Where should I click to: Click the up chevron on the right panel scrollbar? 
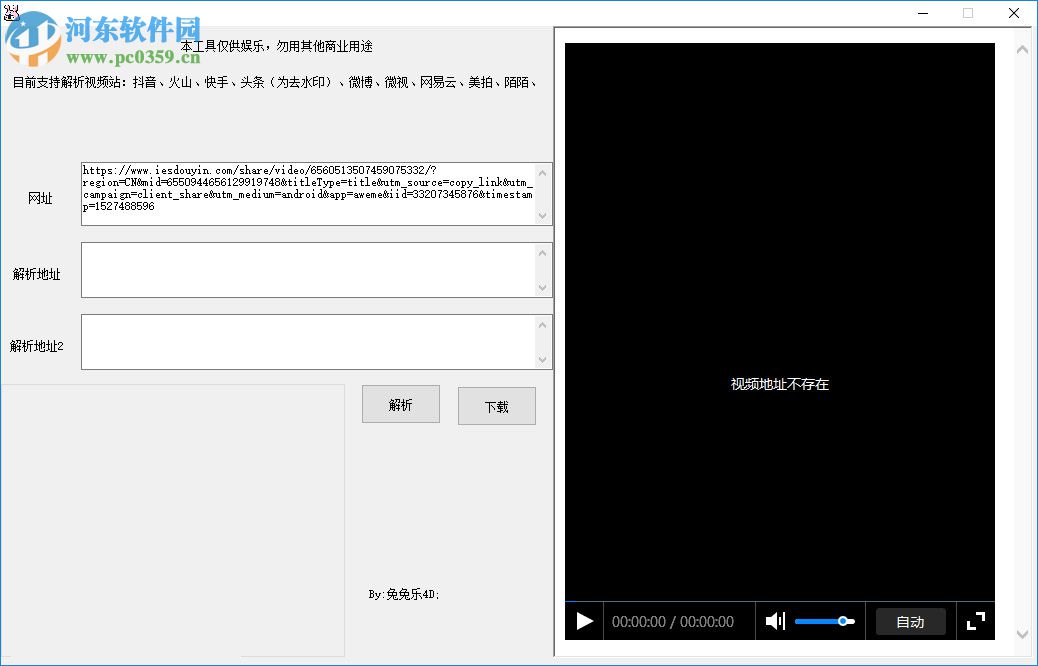(1023, 47)
